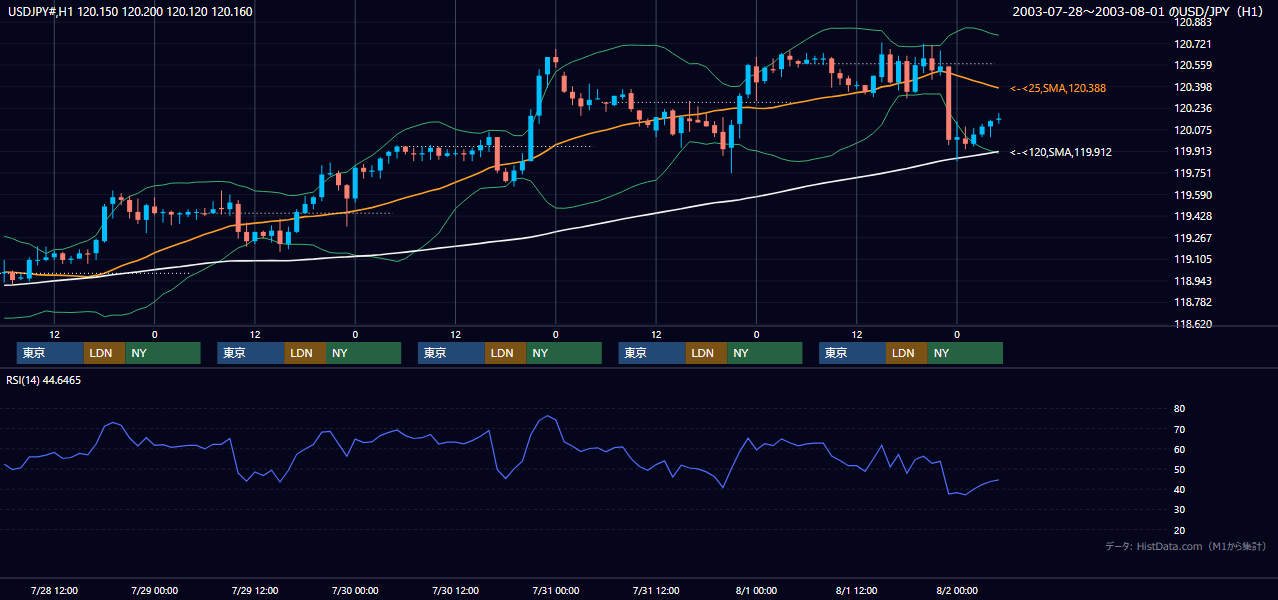Click the large red candle before 8/2 00:00
The height and width of the screenshot is (600, 1278).
(x=948, y=102)
